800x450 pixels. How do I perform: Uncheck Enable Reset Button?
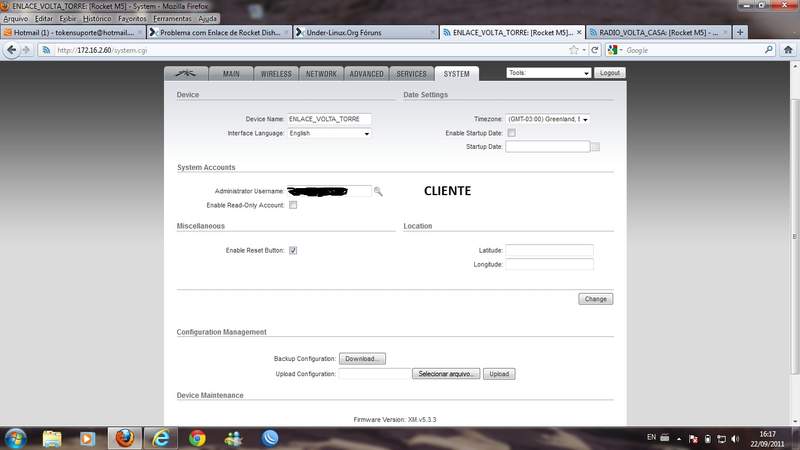[293, 251]
